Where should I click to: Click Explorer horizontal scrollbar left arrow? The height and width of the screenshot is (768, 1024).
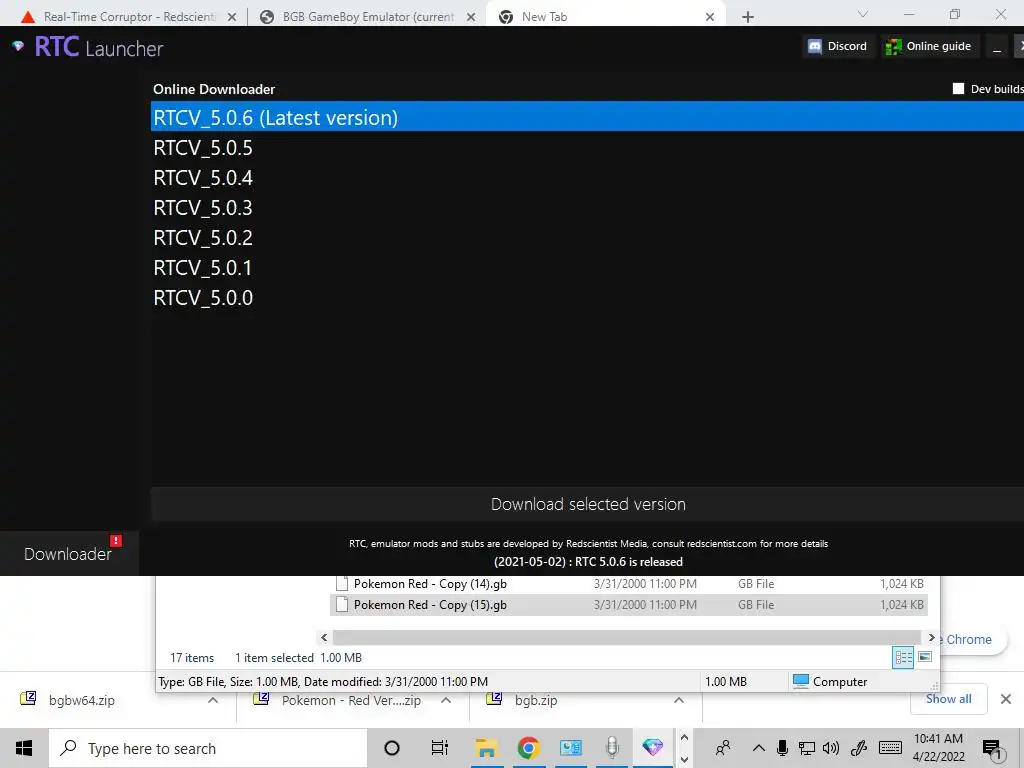click(x=324, y=637)
